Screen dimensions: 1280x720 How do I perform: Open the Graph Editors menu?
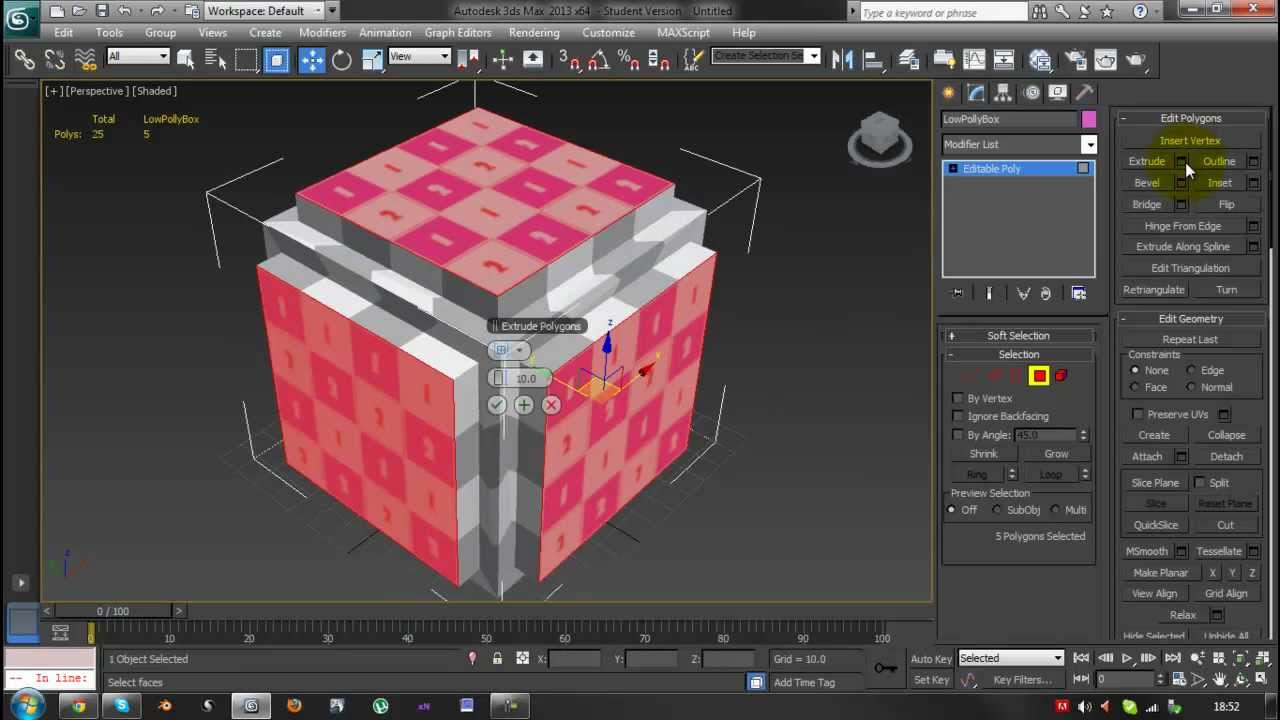tap(457, 33)
